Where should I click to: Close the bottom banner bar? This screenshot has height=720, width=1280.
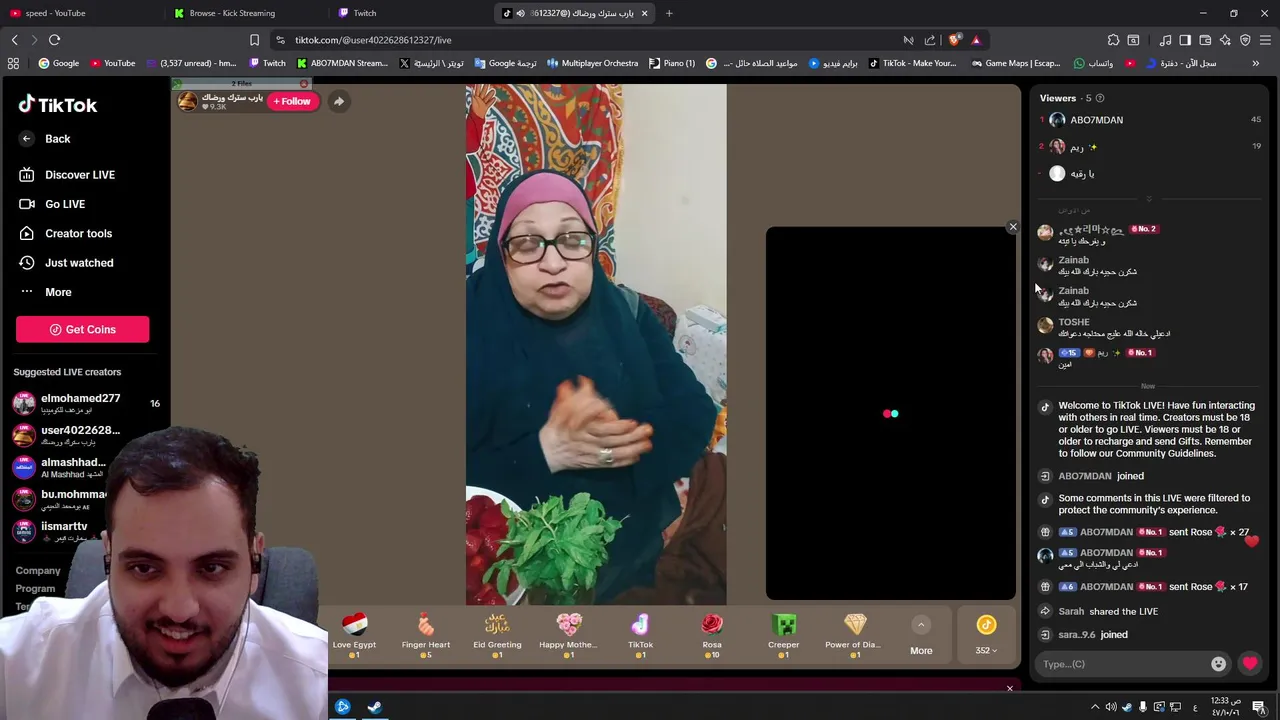pyautogui.click(x=1009, y=688)
